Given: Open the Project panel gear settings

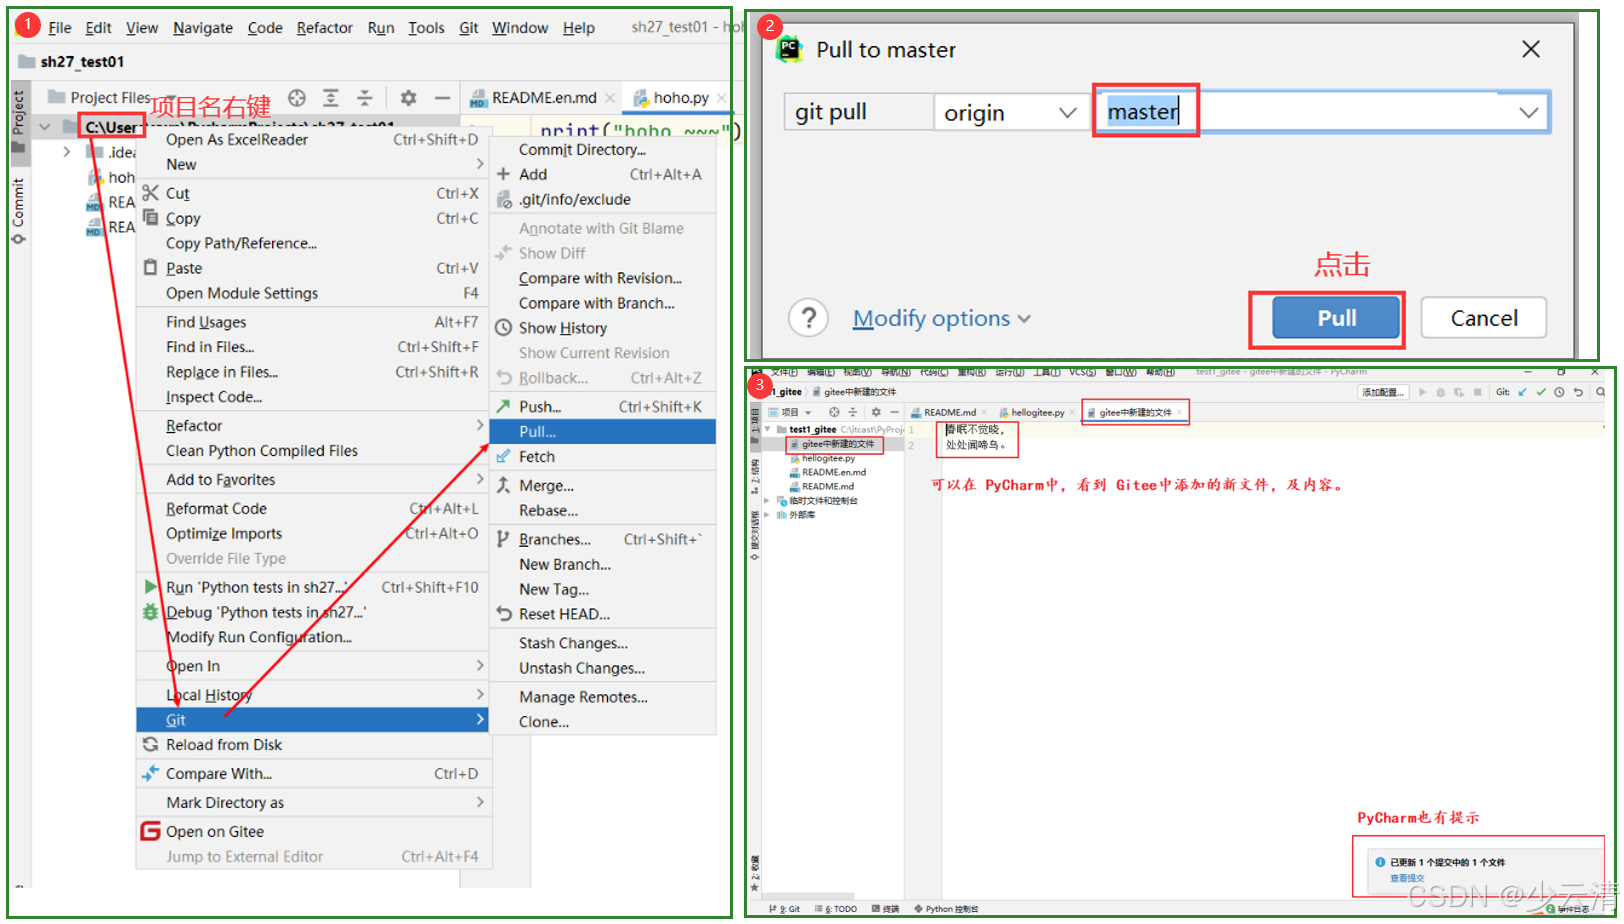Looking at the screenshot, I should pyautogui.click(x=408, y=98).
